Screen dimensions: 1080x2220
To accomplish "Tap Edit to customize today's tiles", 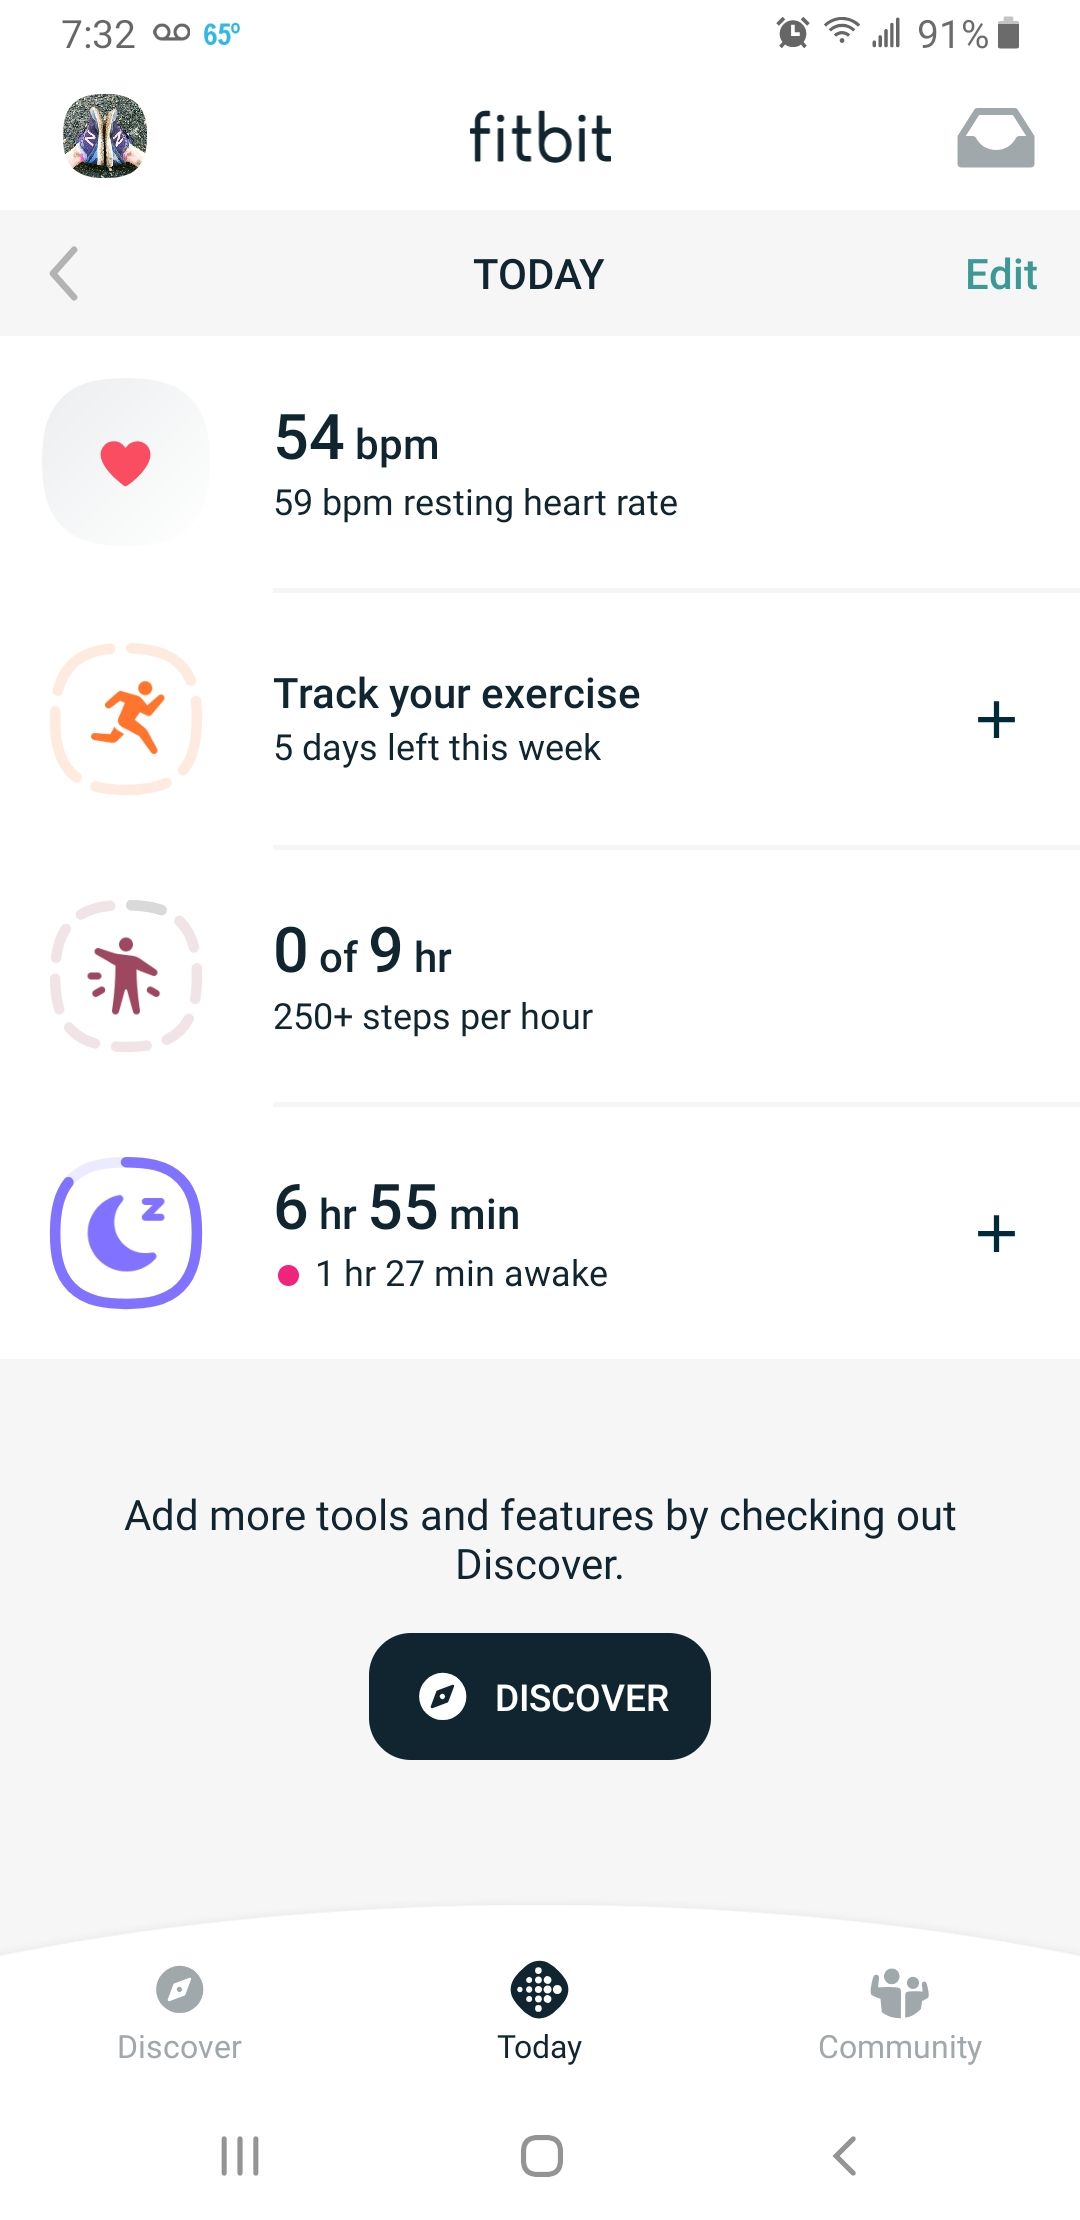I will (1000, 274).
